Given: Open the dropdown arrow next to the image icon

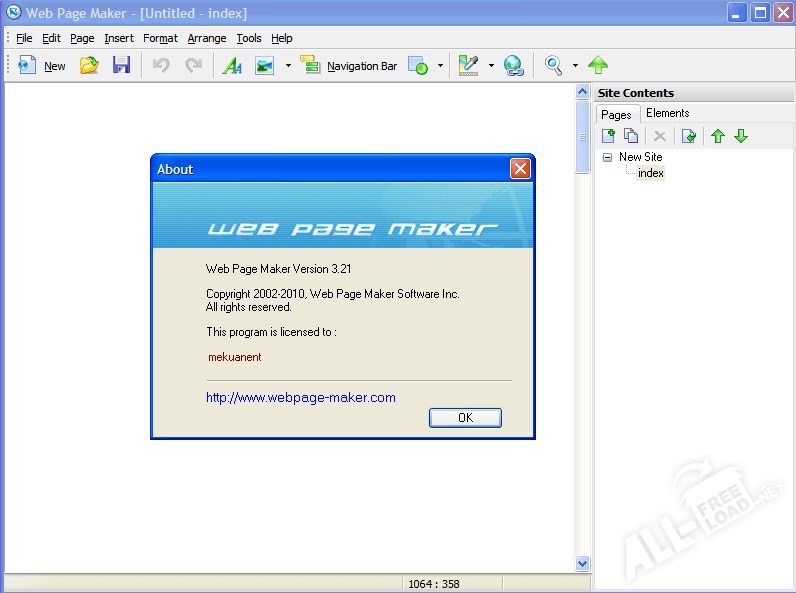Looking at the screenshot, I should [x=288, y=66].
